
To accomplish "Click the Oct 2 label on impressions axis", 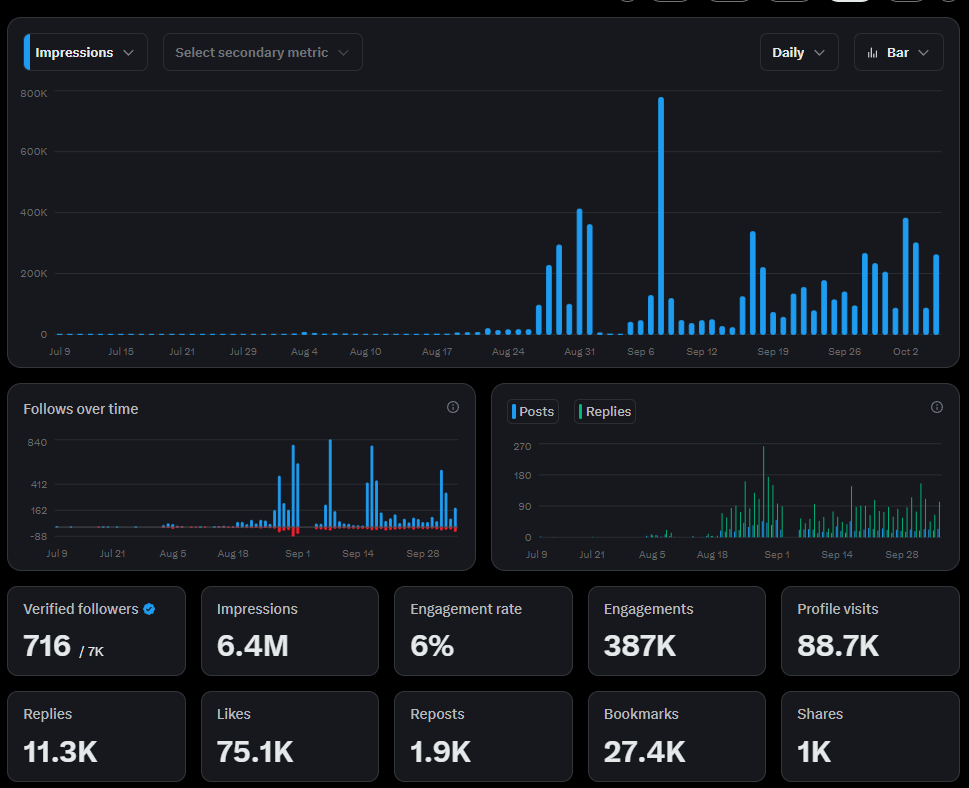I will click(905, 352).
